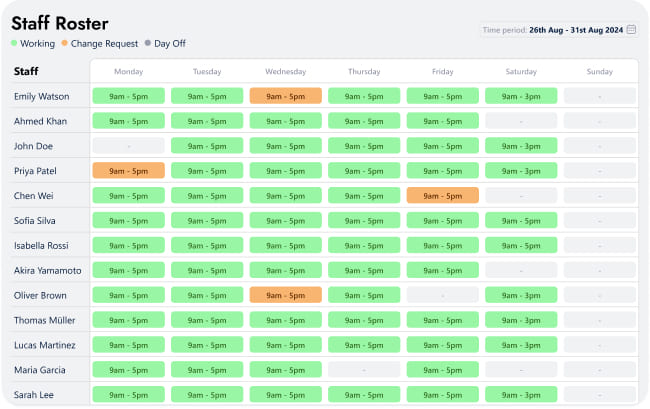The width and height of the screenshot is (650, 409).
Task: Click the Change Request legend label
Action: 104,44
